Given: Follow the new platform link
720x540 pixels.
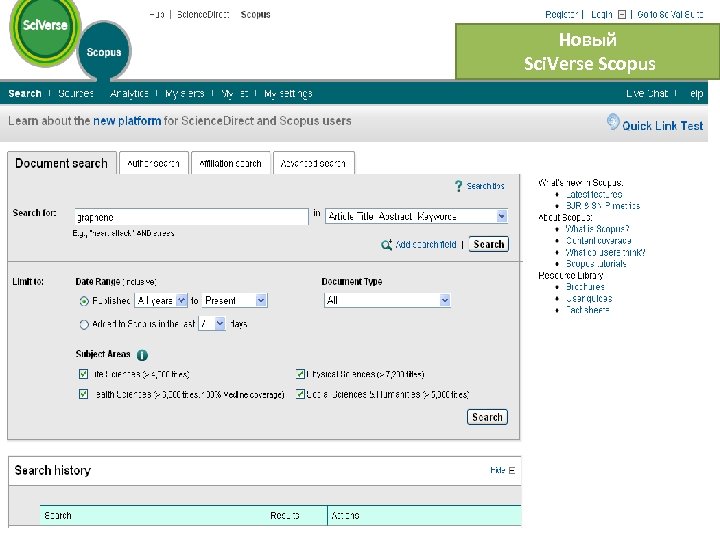Looking at the screenshot, I should (127, 121).
